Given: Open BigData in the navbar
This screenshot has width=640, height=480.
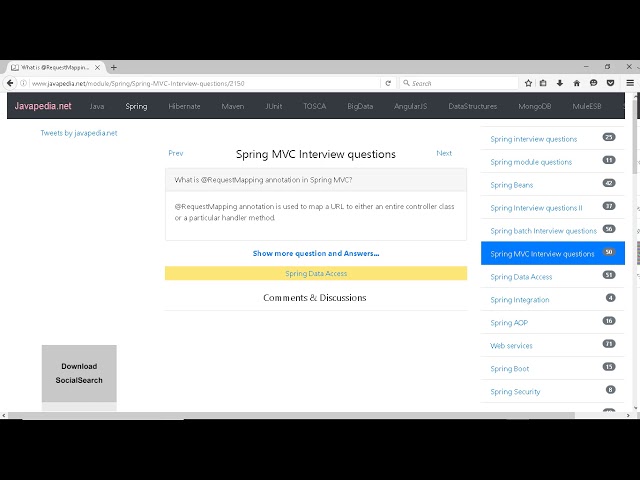Looking at the screenshot, I should [360, 106].
